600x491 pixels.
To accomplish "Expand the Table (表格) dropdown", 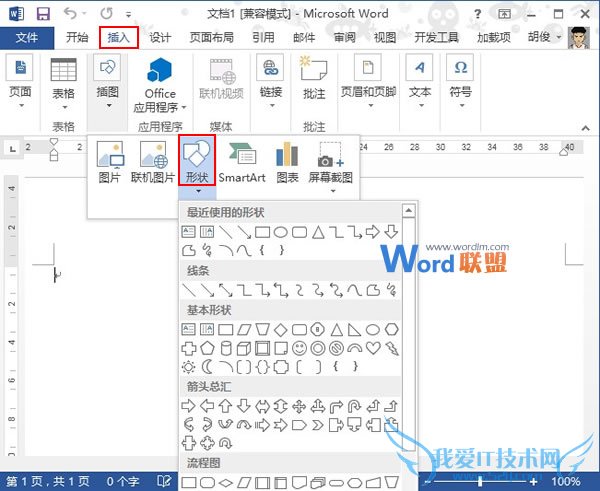I will click(x=64, y=107).
